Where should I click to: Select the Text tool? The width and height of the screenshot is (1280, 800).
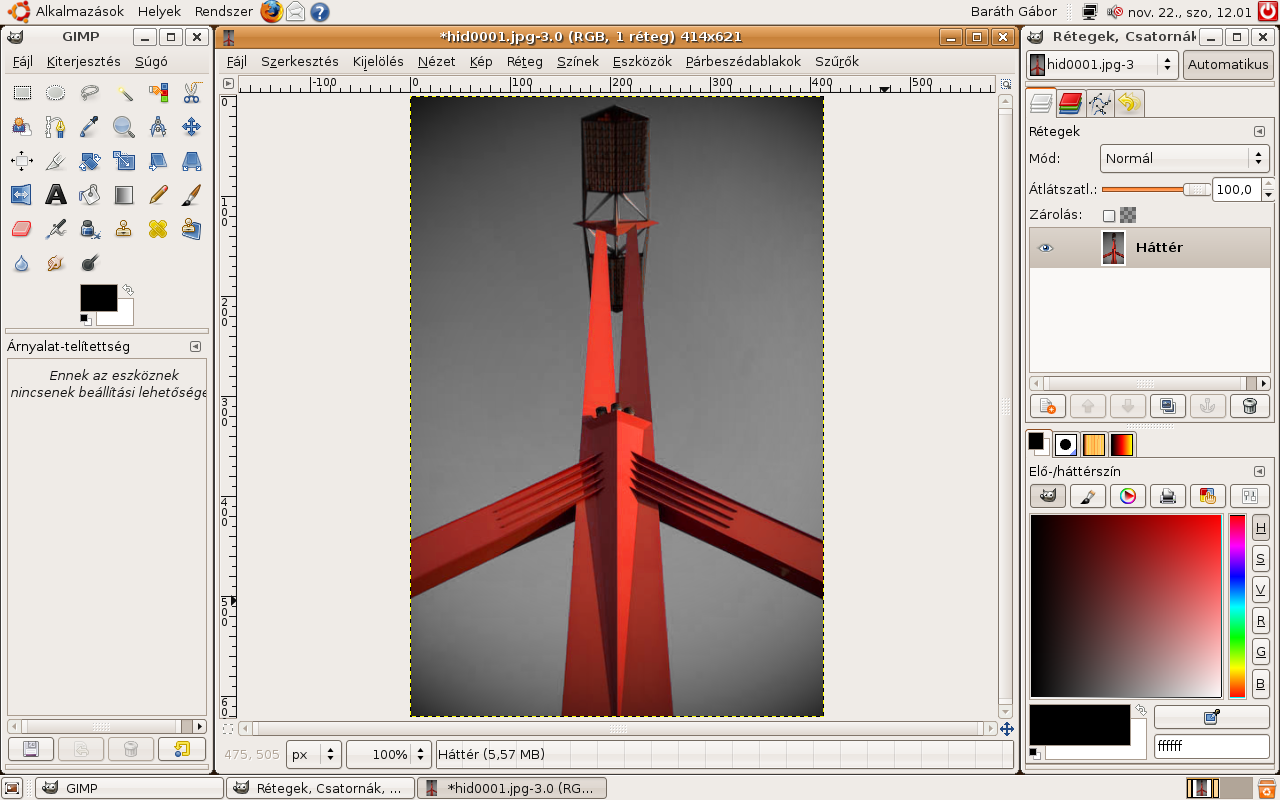[56, 195]
